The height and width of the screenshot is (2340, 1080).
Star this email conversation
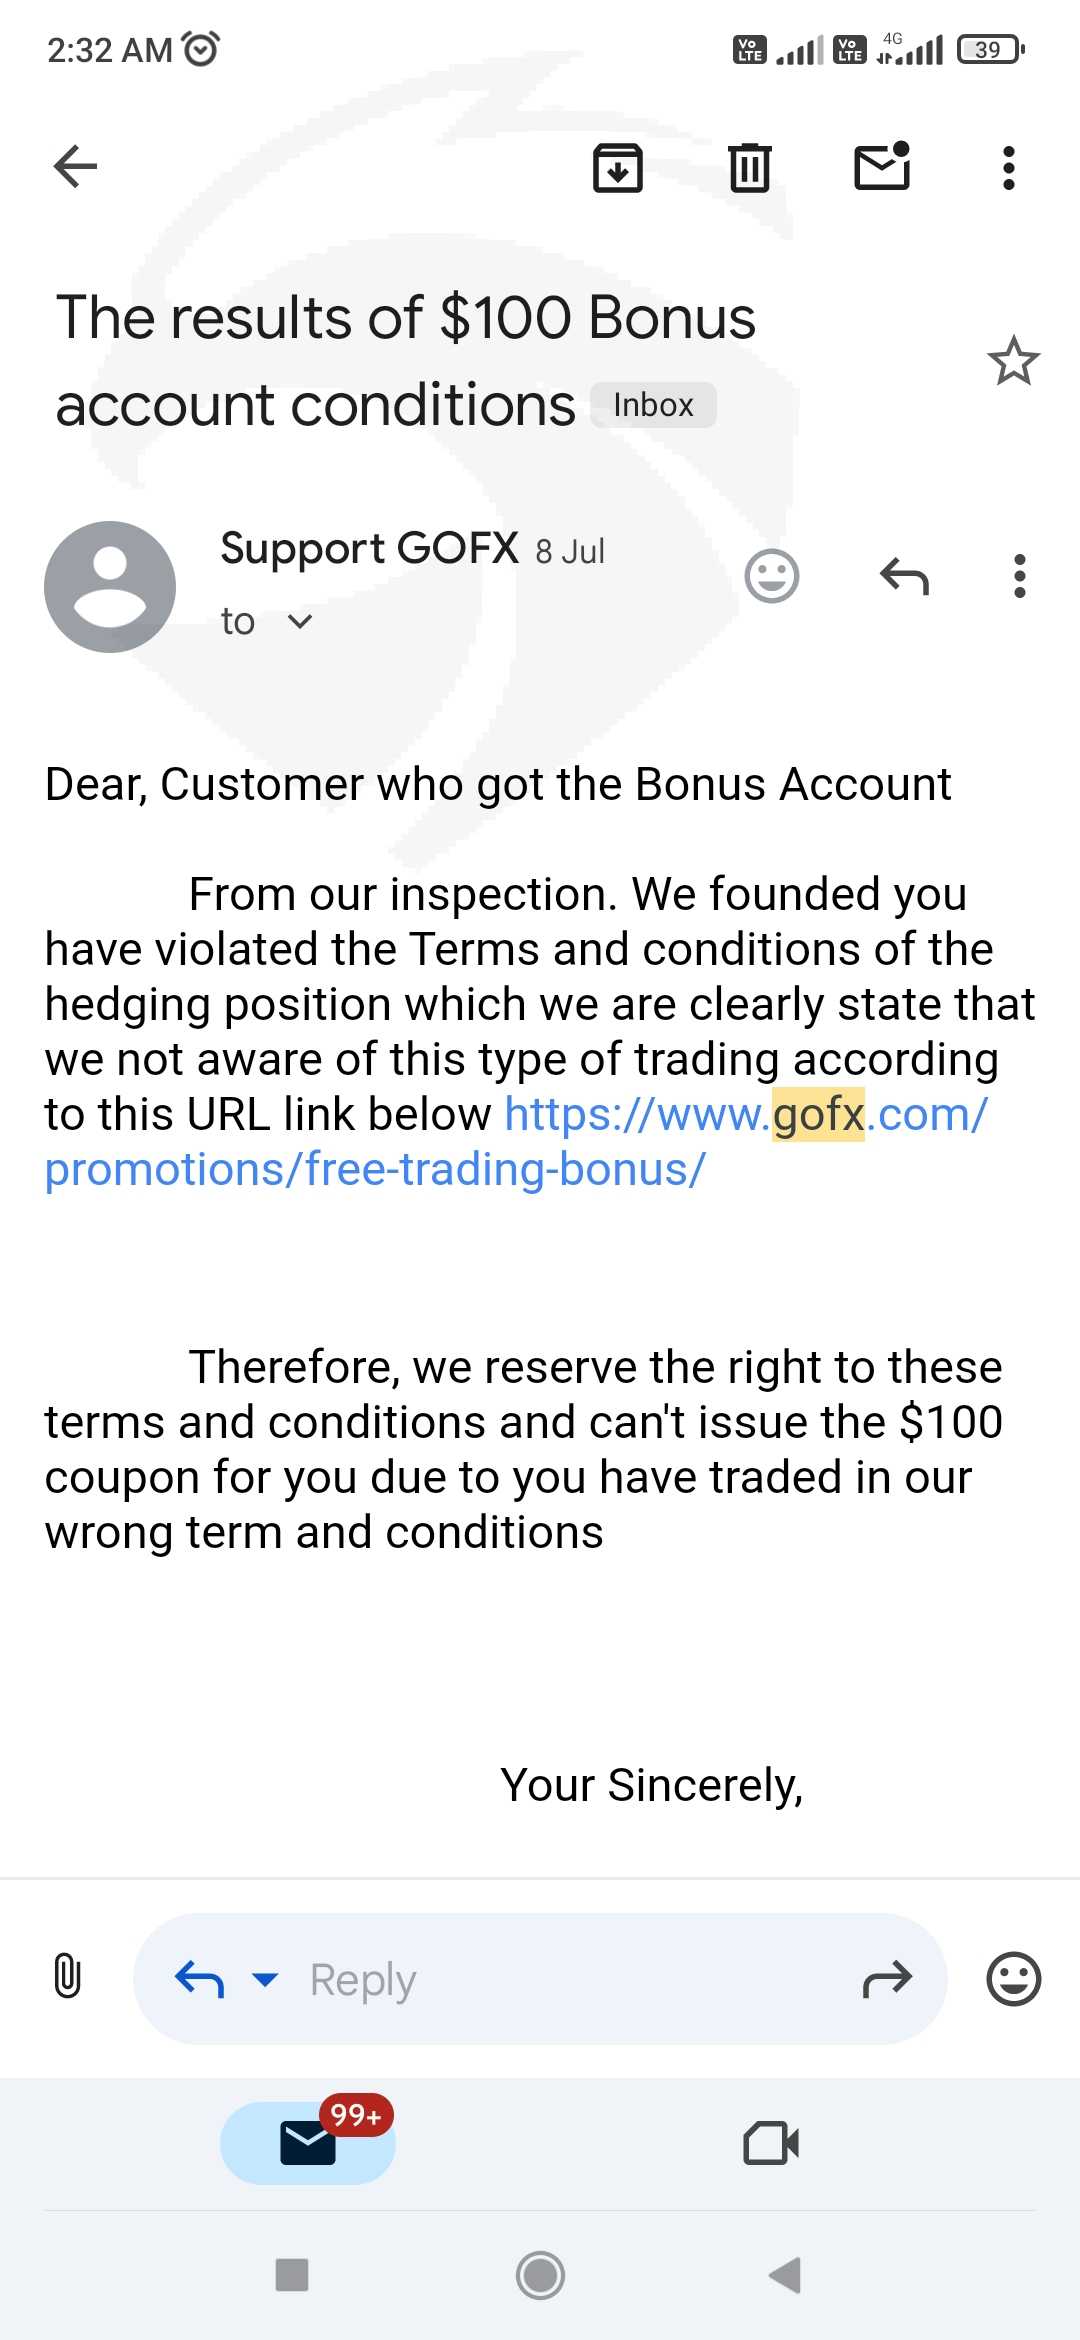1013,361
